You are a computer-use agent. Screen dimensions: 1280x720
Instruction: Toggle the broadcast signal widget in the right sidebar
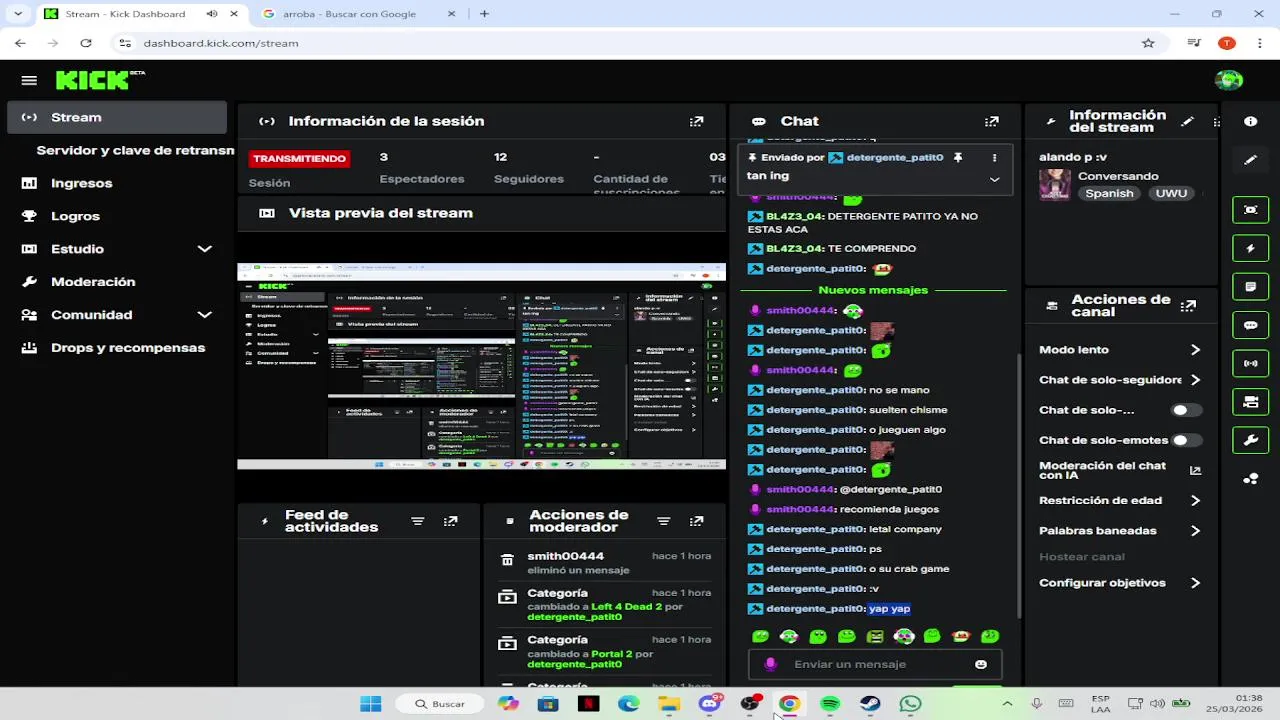point(1250,363)
